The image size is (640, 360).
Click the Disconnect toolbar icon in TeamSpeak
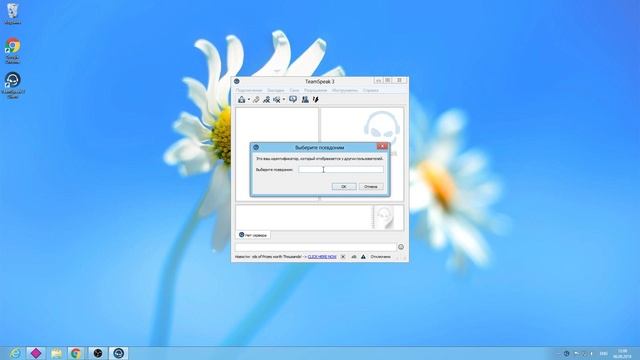coord(256,99)
